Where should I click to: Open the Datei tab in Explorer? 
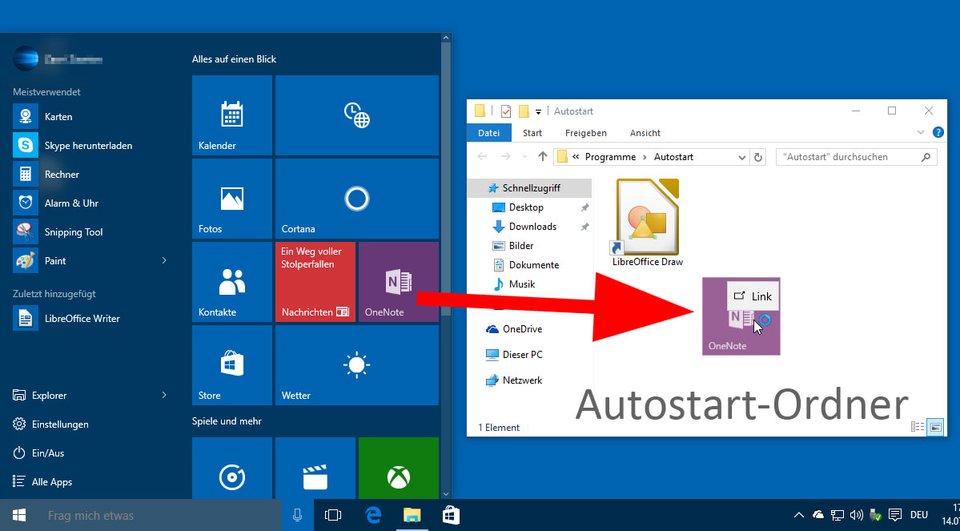tap(489, 133)
